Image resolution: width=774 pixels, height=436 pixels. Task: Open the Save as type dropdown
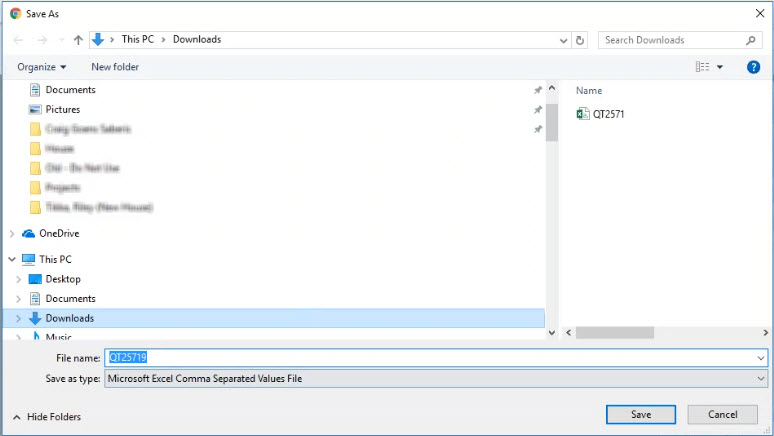(761, 379)
